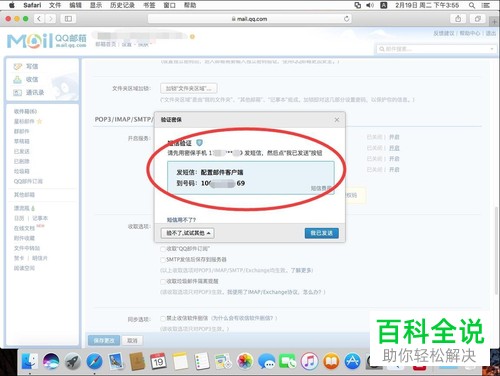
Task: Open iTunes music icon in Dock
Action: coord(309,362)
